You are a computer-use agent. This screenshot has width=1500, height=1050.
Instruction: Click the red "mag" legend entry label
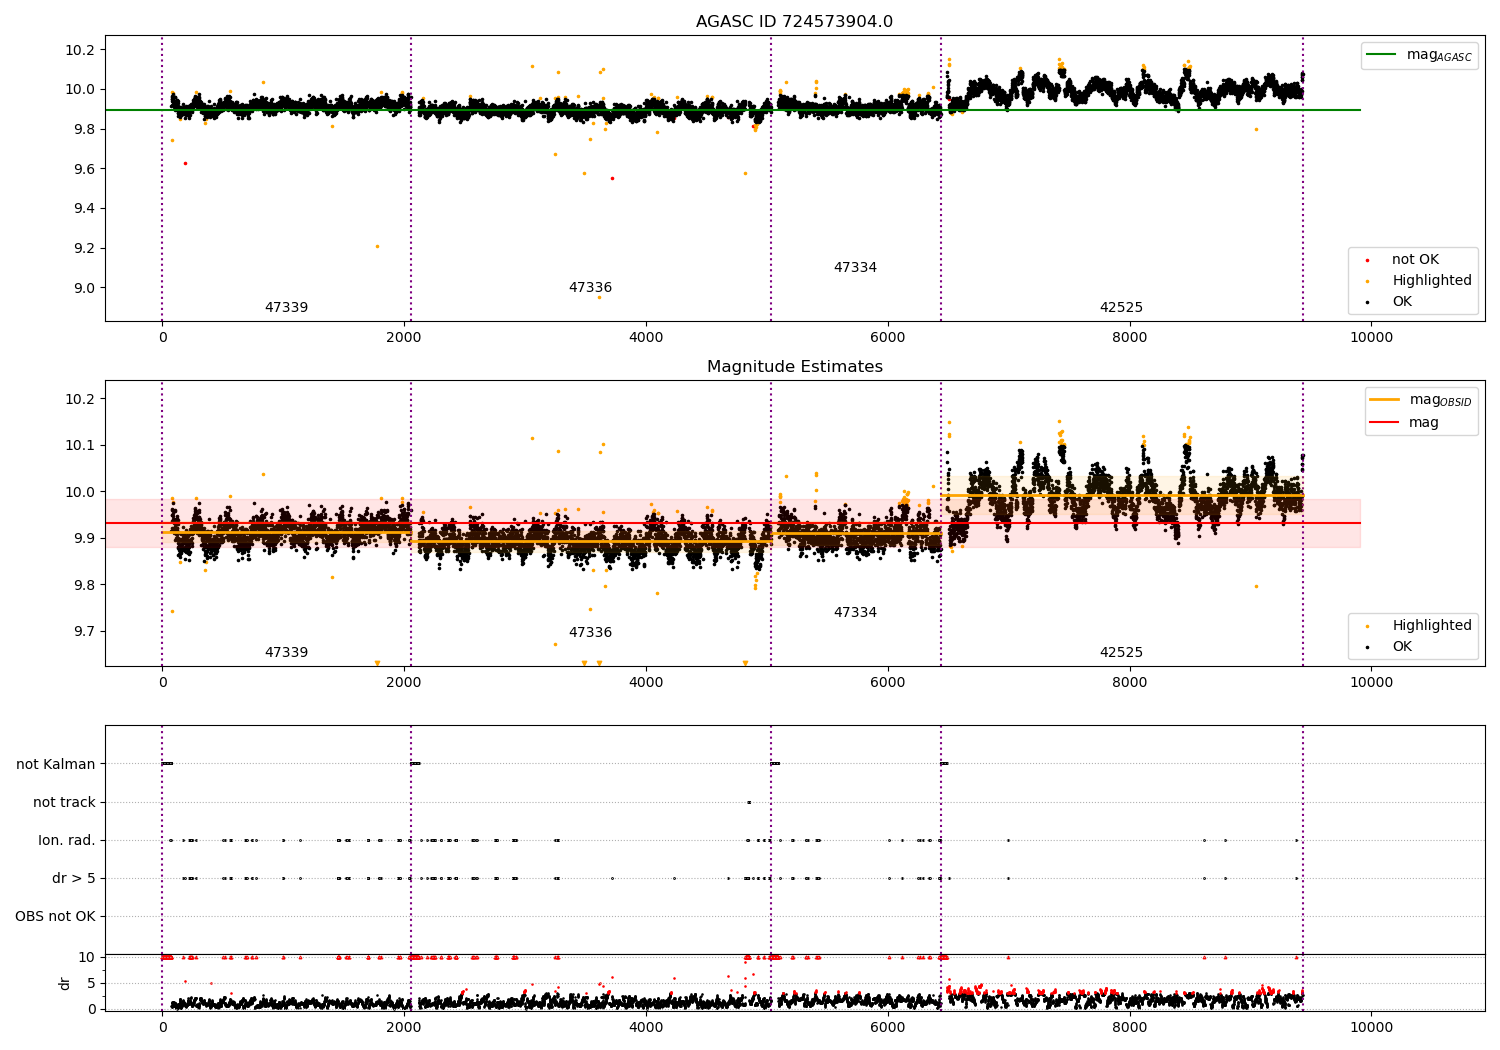[x=1424, y=423]
